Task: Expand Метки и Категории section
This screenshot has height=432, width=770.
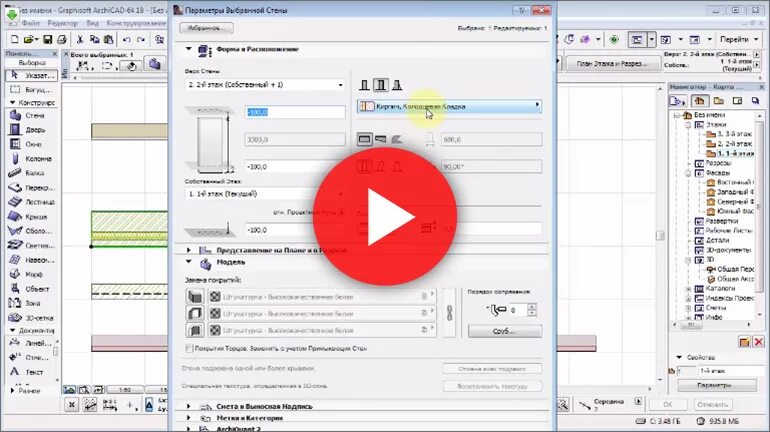Action: (189, 418)
